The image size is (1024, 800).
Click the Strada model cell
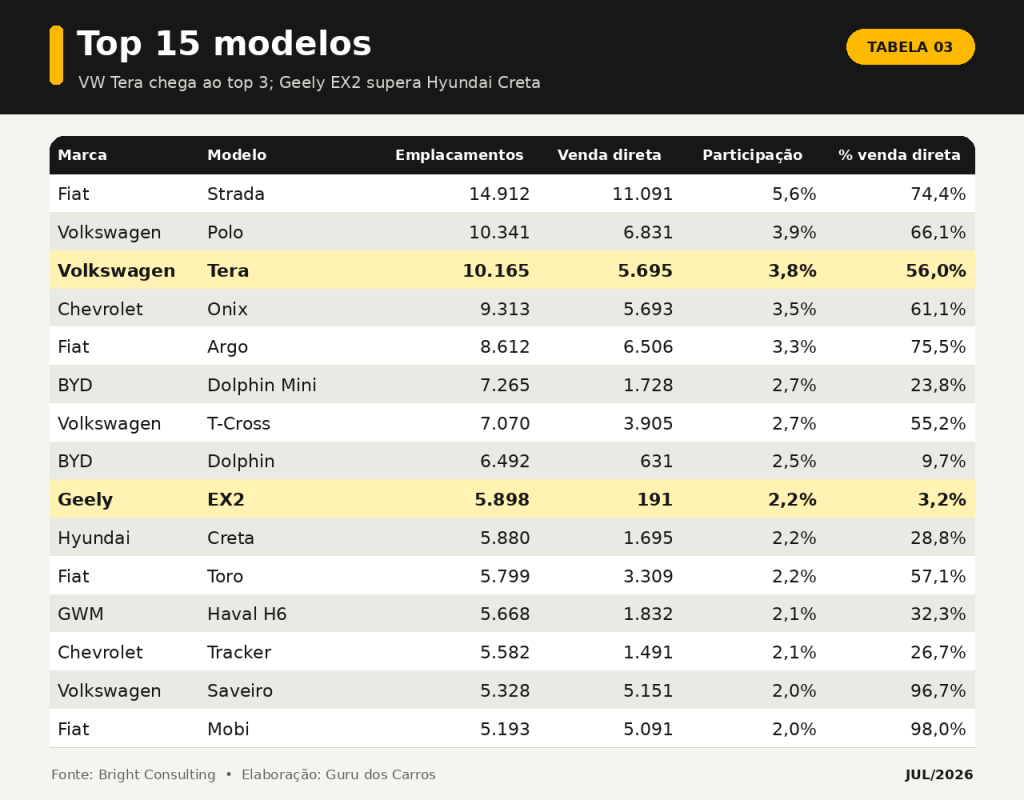pos(236,194)
